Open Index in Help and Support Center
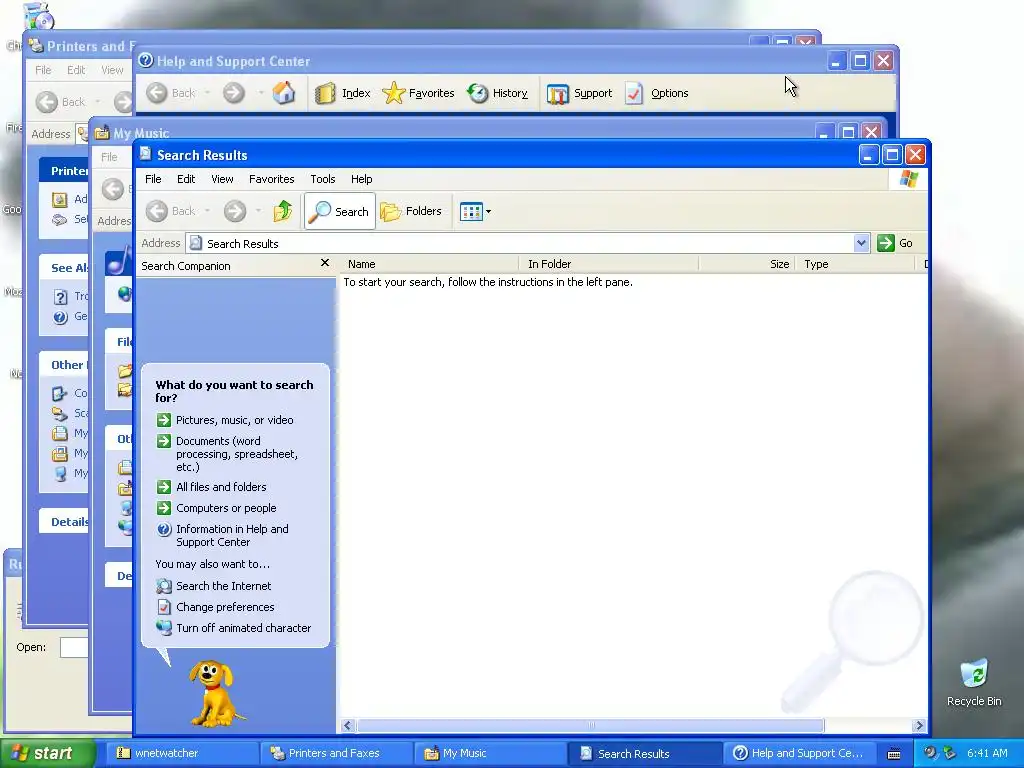 [x=343, y=93]
